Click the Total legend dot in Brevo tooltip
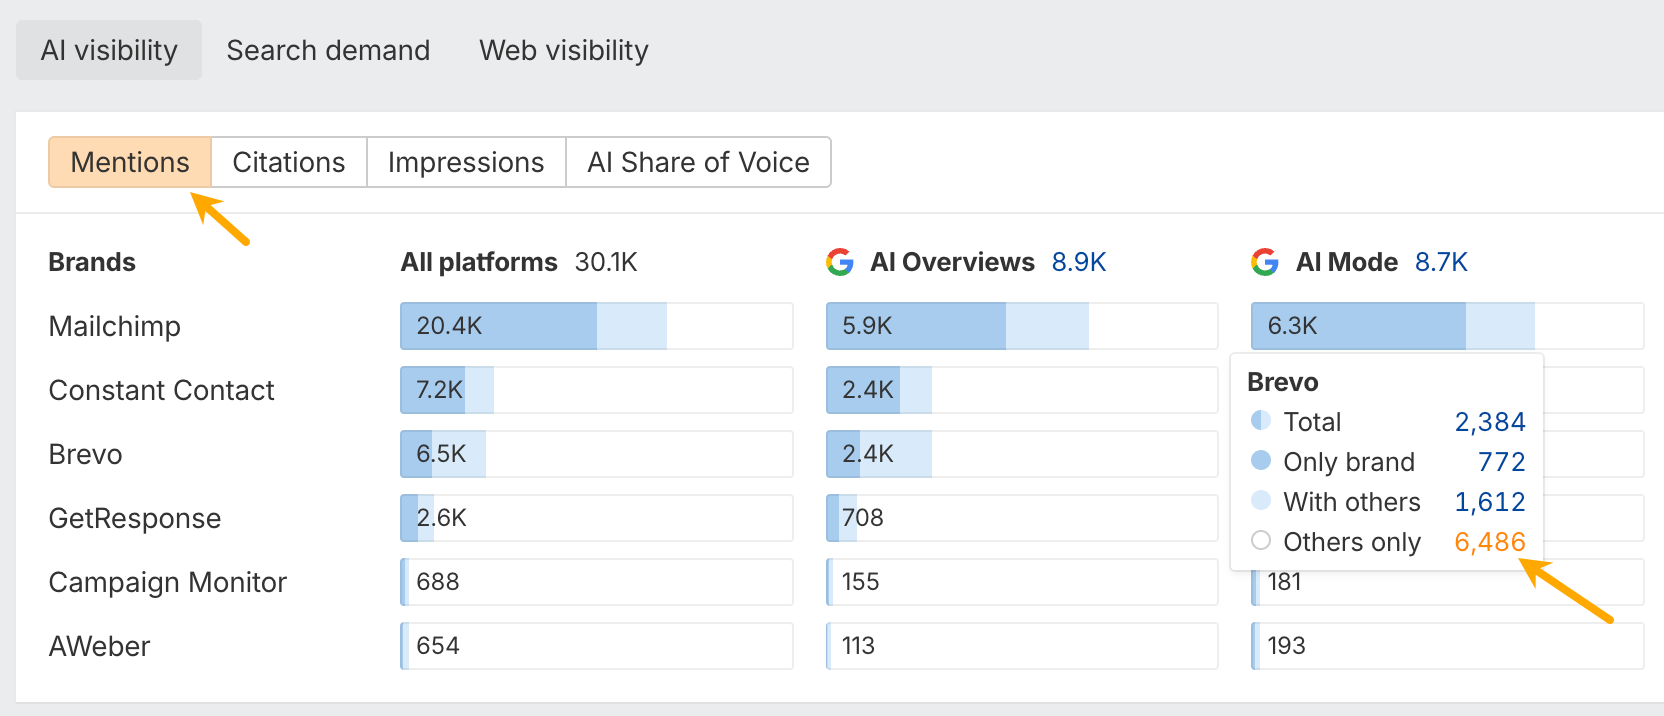The image size is (1664, 716). point(1260,421)
